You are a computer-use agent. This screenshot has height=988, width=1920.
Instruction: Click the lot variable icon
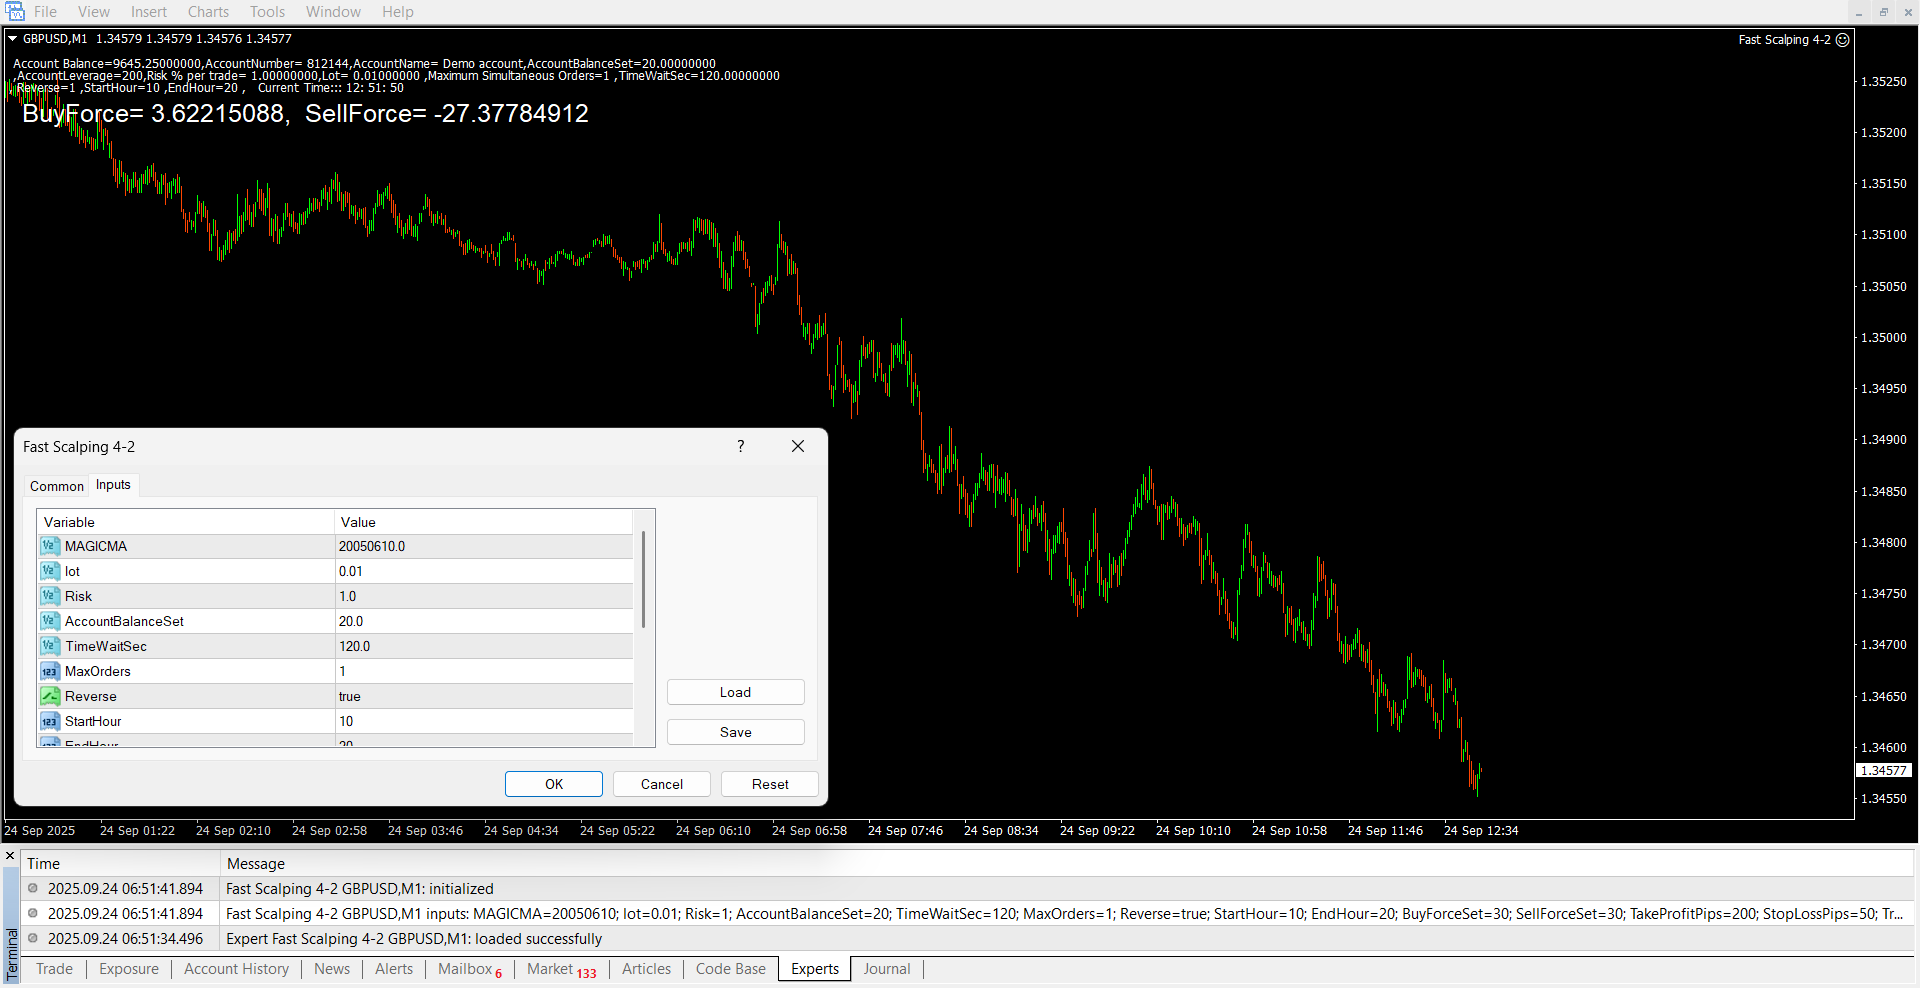[x=49, y=571]
